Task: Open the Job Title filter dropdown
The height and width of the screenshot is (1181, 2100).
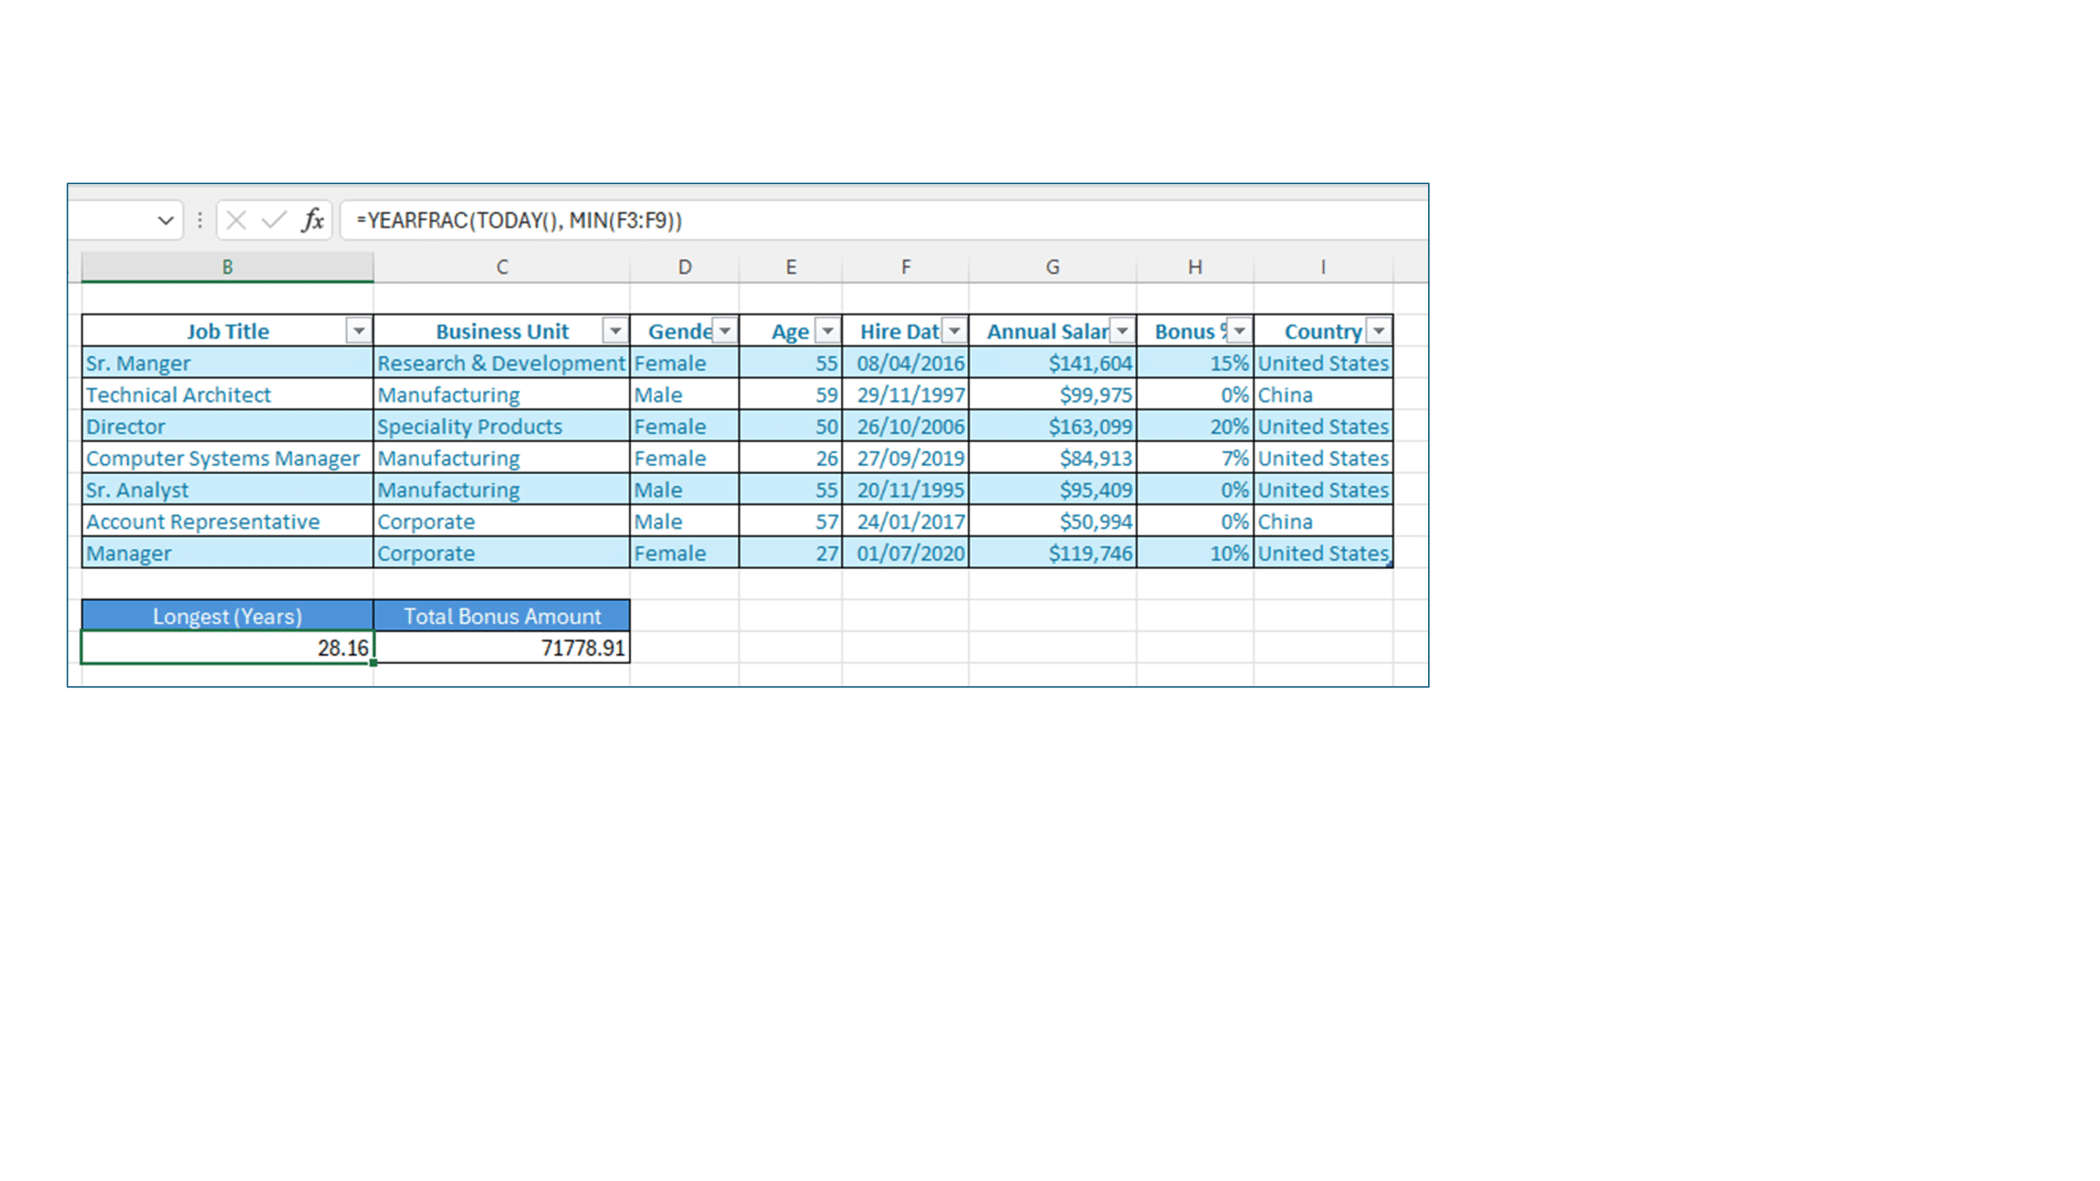Action: (358, 331)
